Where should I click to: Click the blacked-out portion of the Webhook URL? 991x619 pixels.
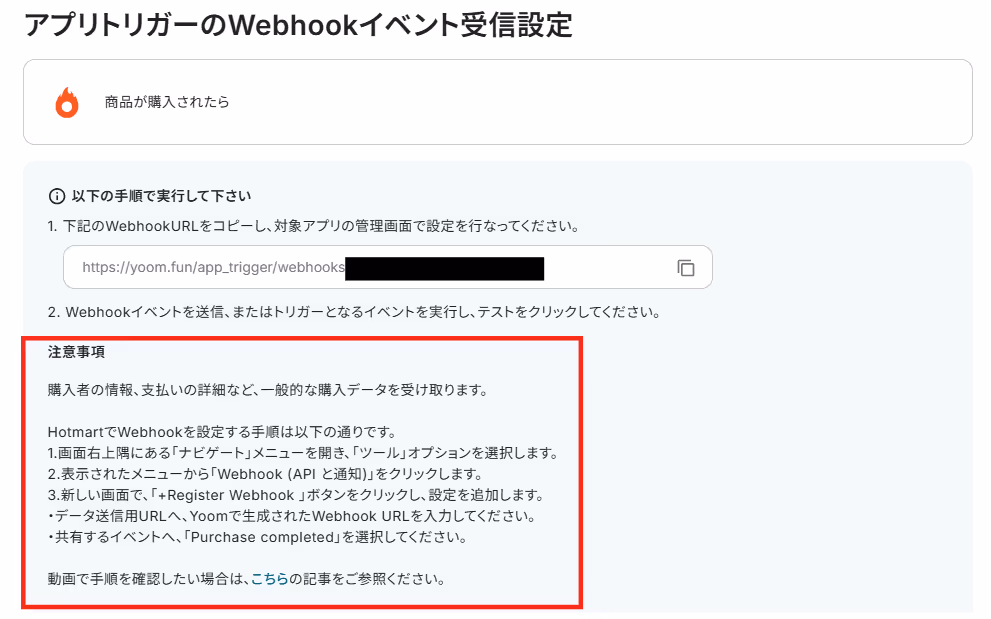(444, 268)
